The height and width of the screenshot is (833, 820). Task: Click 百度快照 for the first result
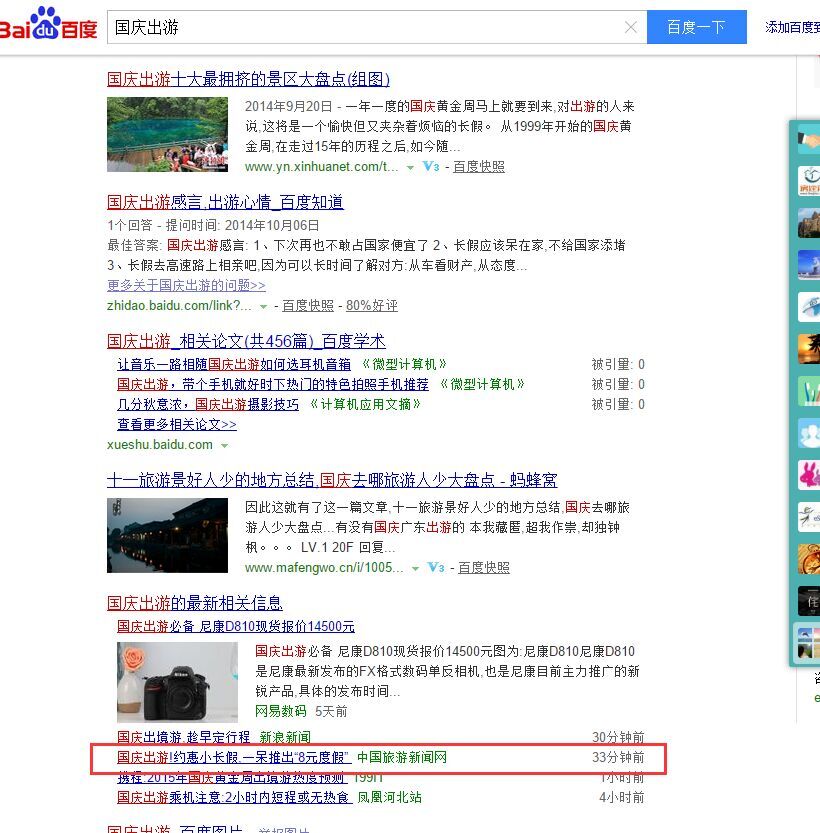point(478,167)
